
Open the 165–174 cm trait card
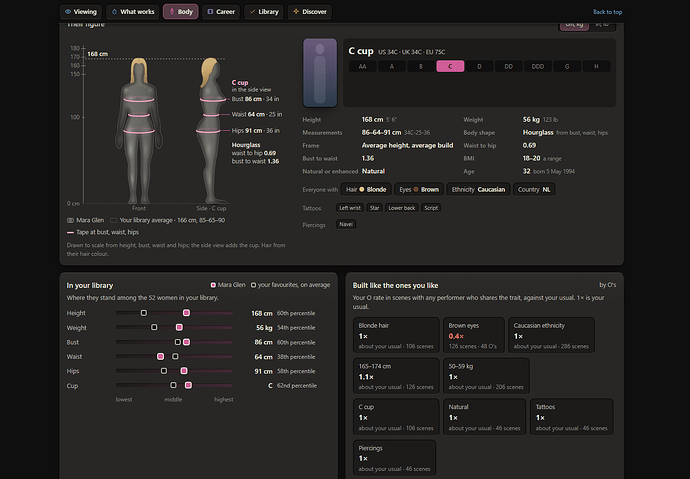tap(396, 376)
